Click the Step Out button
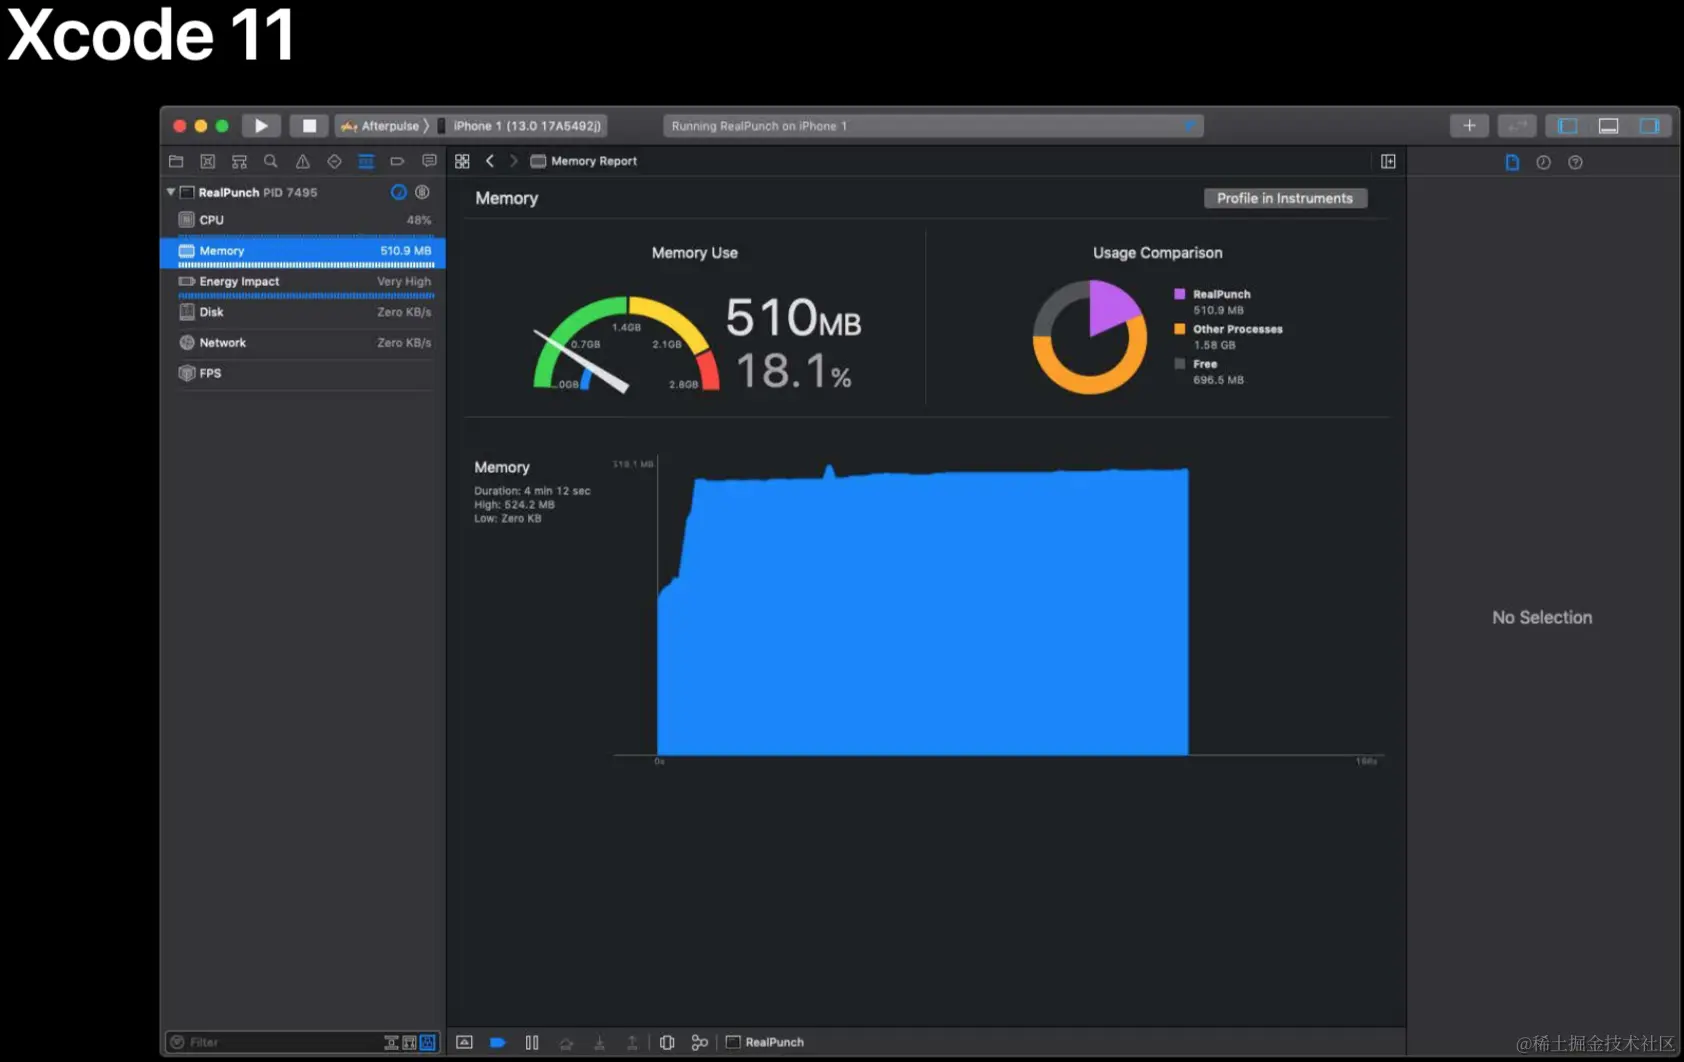The width and height of the screenshot is (1684, 1062). tap(632, 1042)
